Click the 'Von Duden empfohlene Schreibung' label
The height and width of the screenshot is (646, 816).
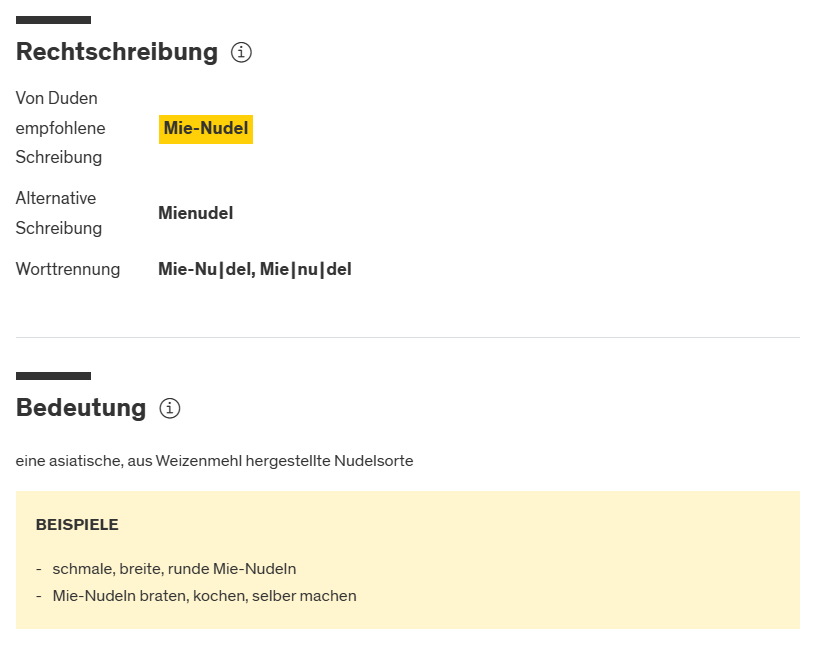(60, 128)
